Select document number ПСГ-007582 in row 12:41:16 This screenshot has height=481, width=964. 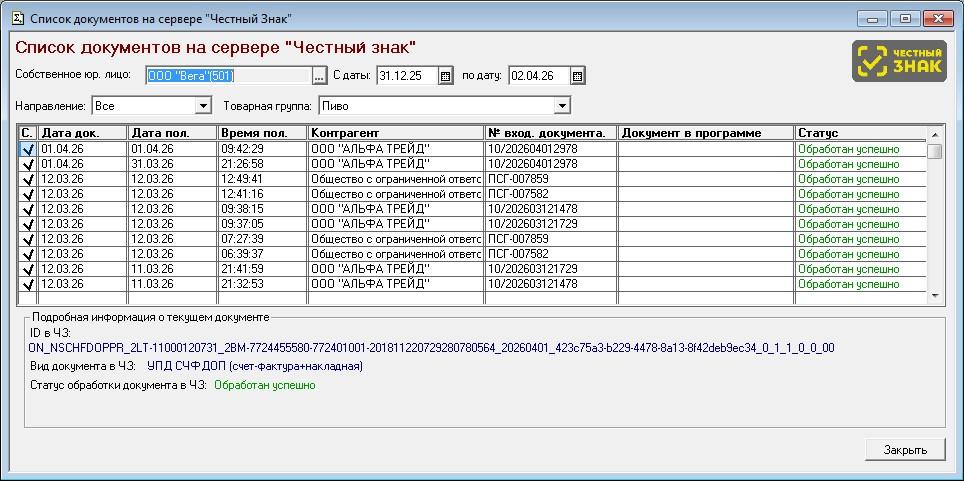pyautogui.click(x=551, y=194)
